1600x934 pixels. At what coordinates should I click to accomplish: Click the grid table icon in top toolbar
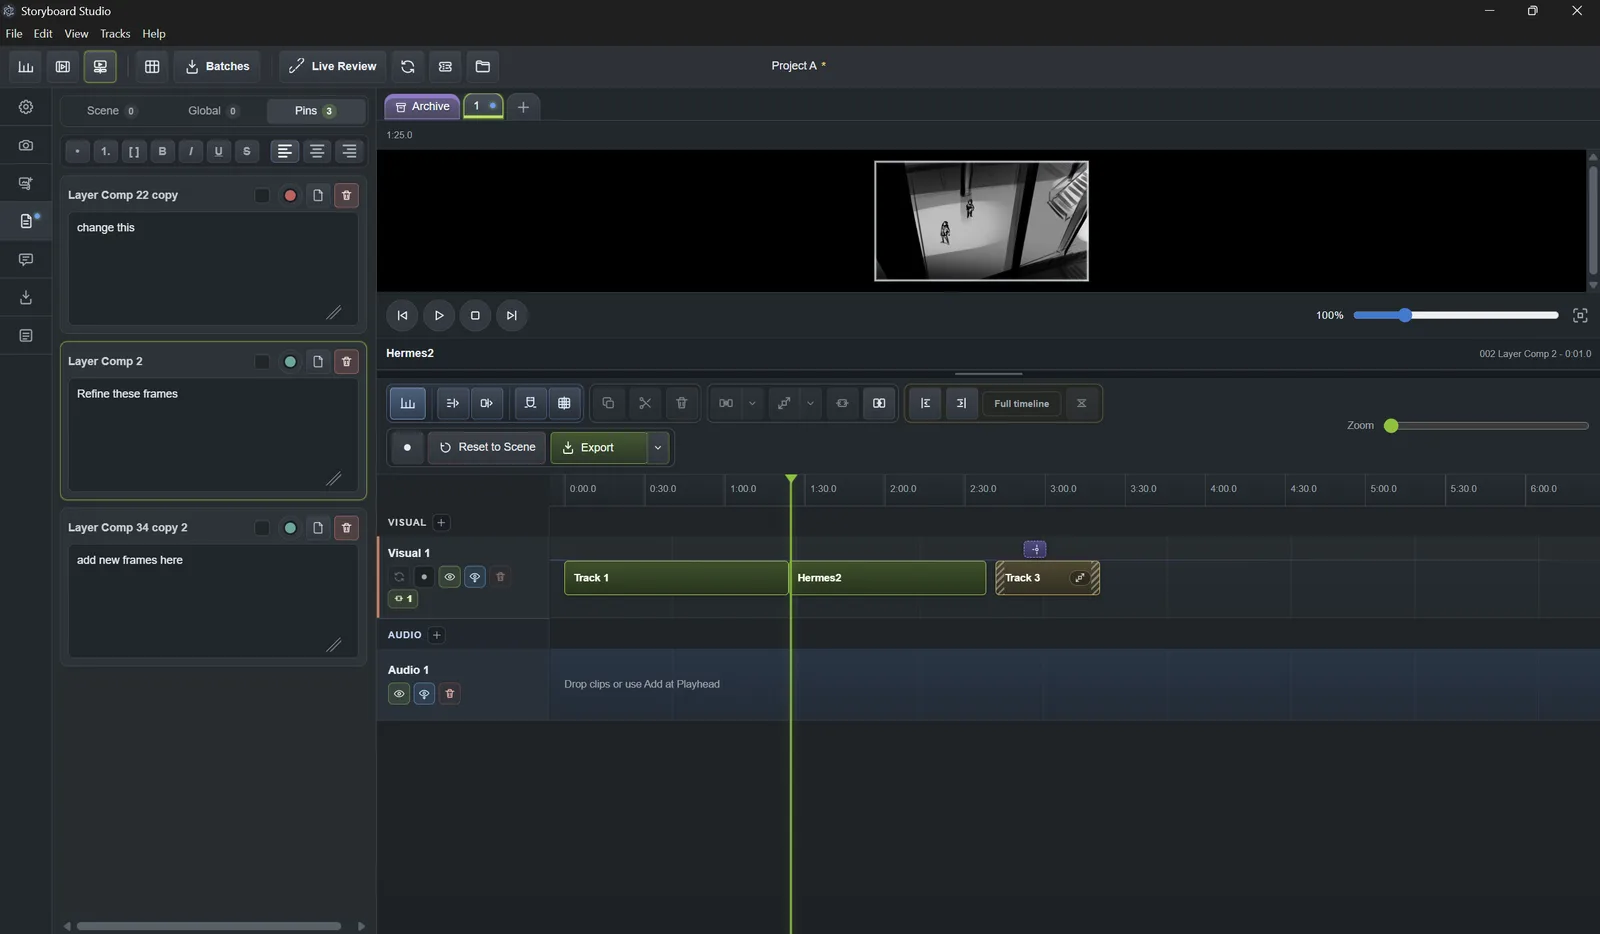tap(152, 66)
